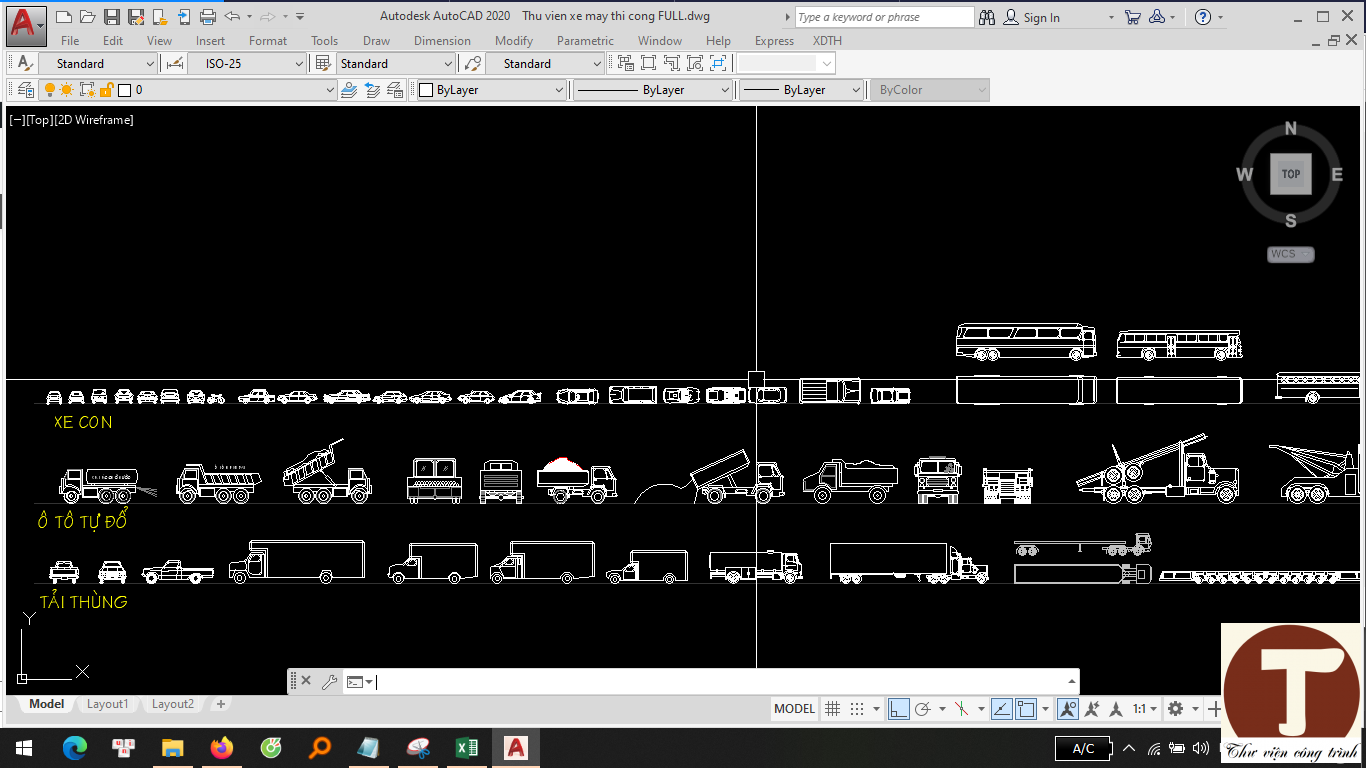Image resolution: width=1366 pixels, height=768 pixels.
Task: Toggle the drawing grid display
Action: [x=832, y=709]
